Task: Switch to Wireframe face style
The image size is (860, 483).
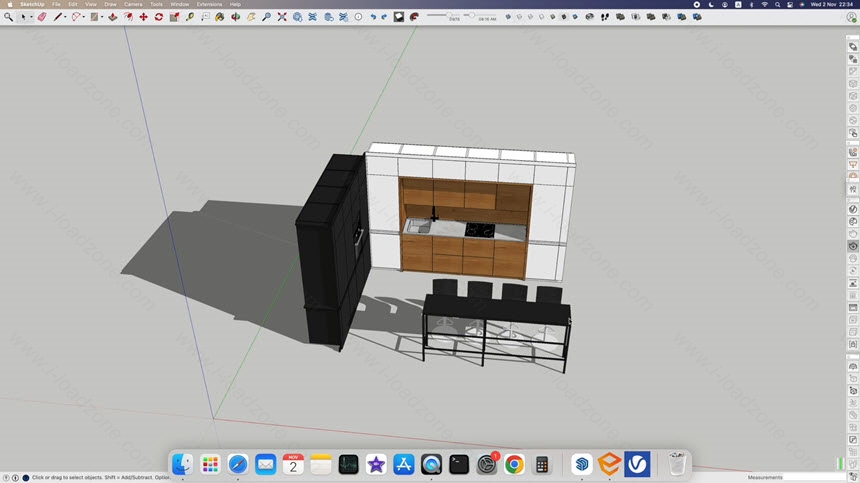Action: click(x=530, y=17)
